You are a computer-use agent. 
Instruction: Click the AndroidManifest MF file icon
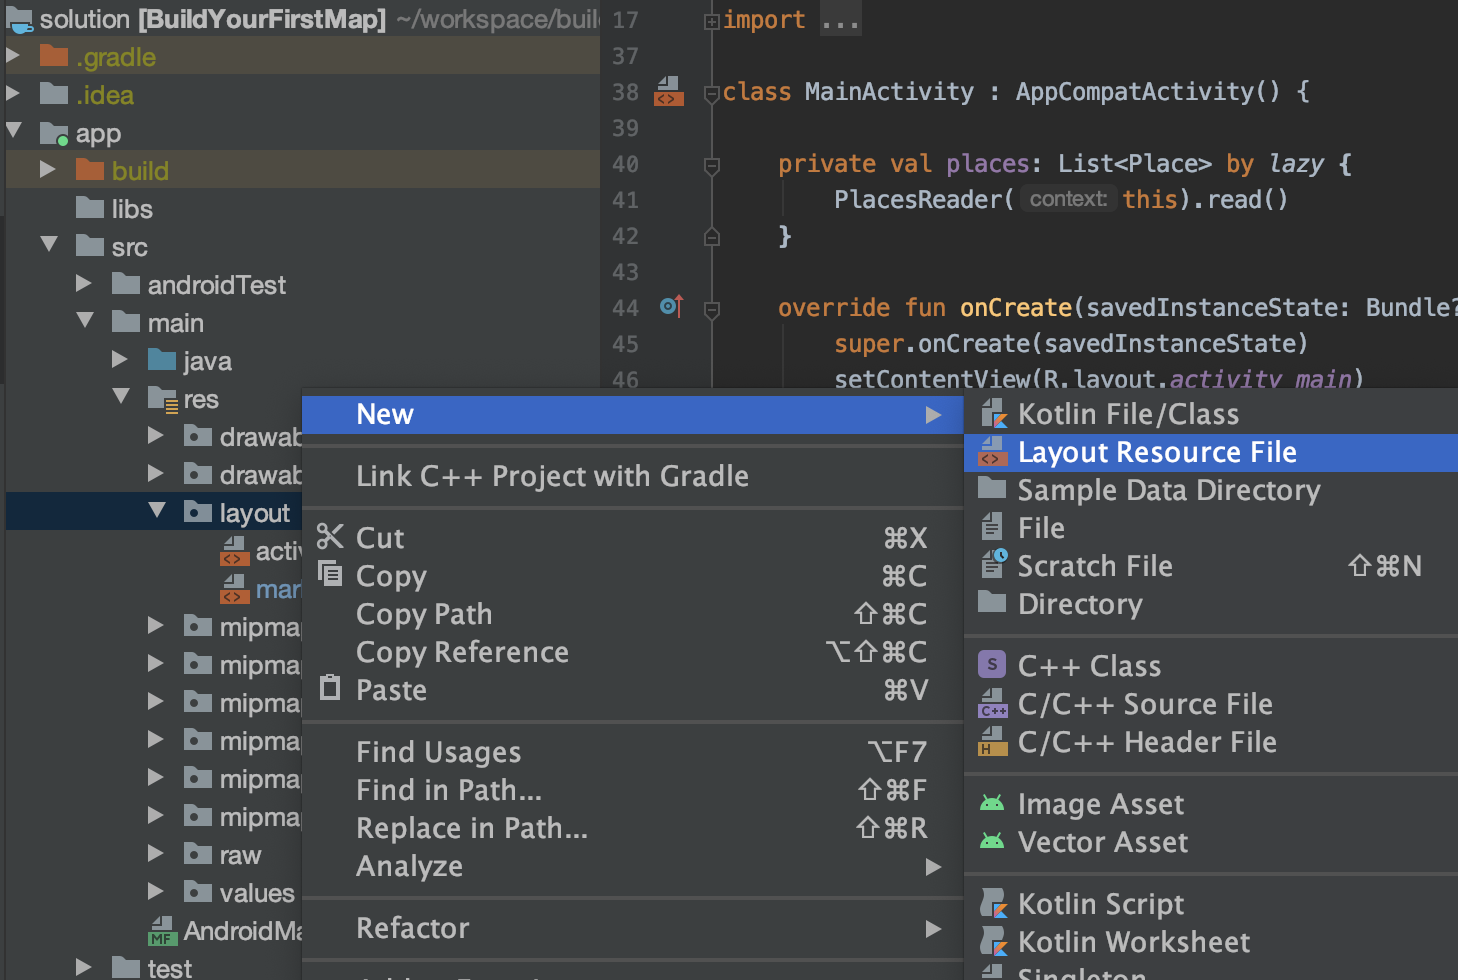pos(162,931)
